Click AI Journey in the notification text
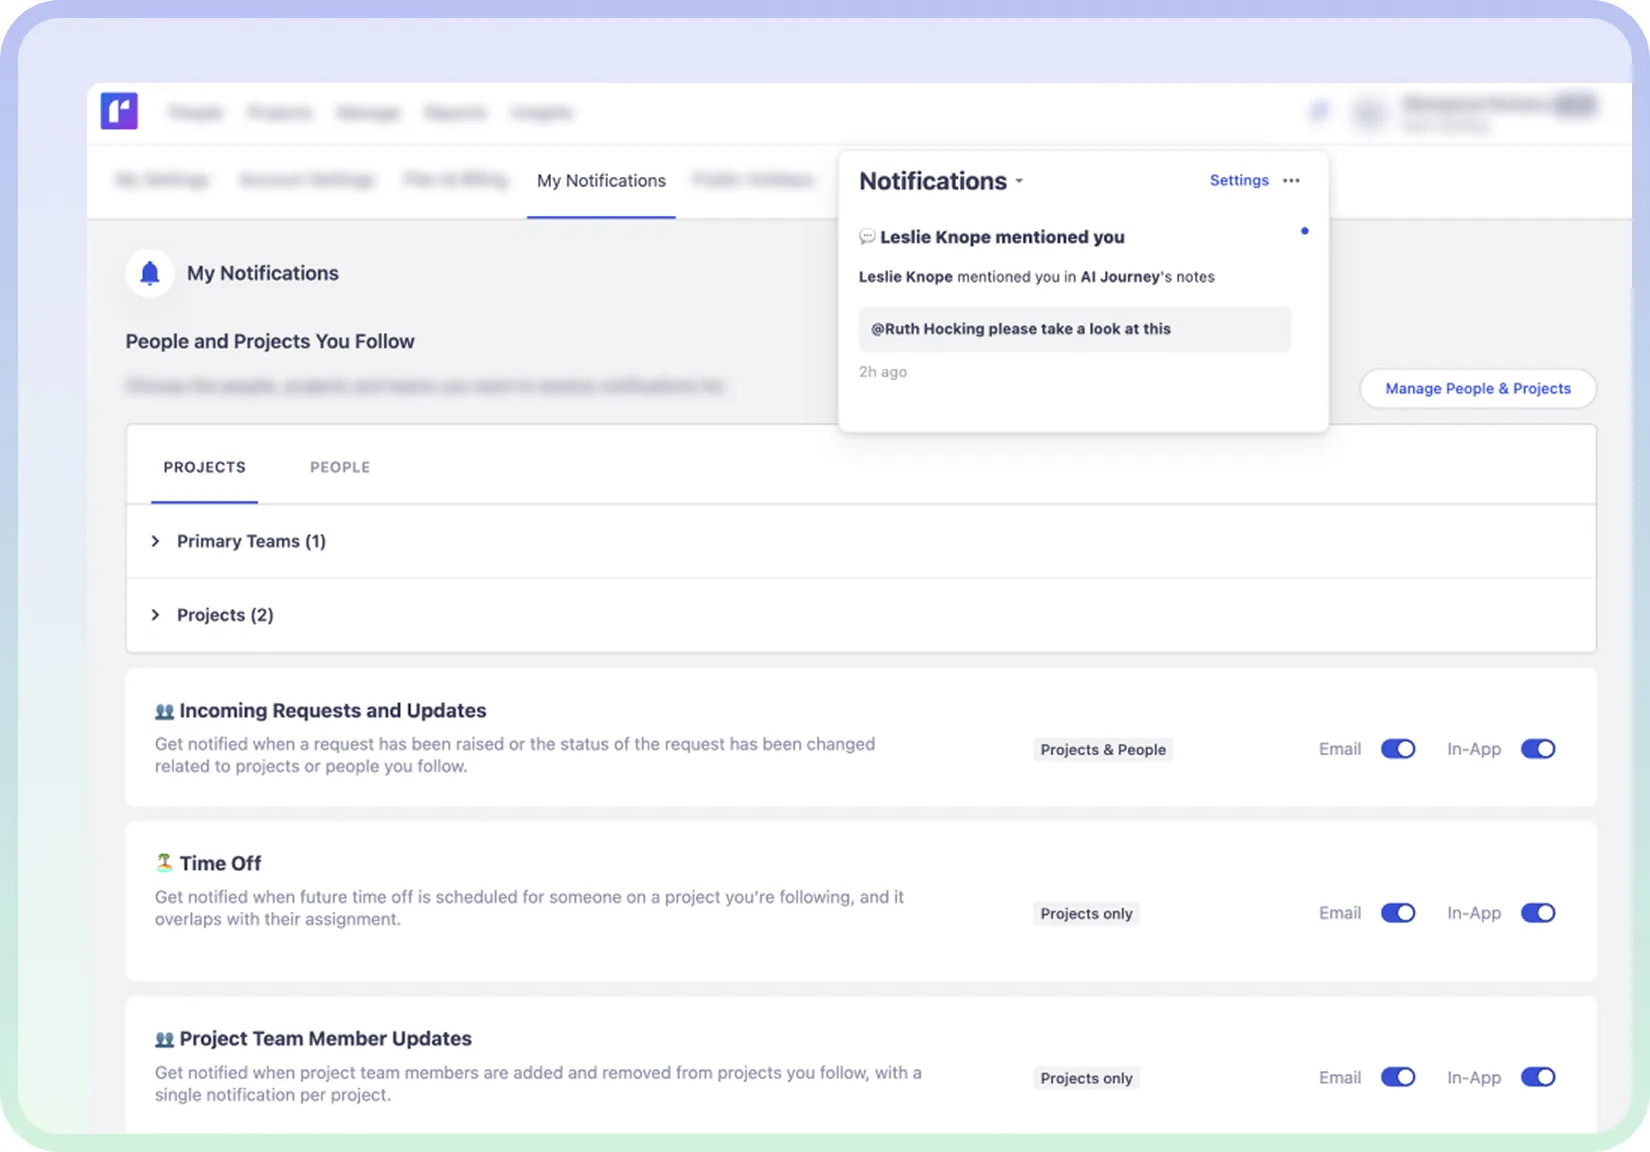Viewport: 1650px width, 1152px height. tap(1120, 277)
